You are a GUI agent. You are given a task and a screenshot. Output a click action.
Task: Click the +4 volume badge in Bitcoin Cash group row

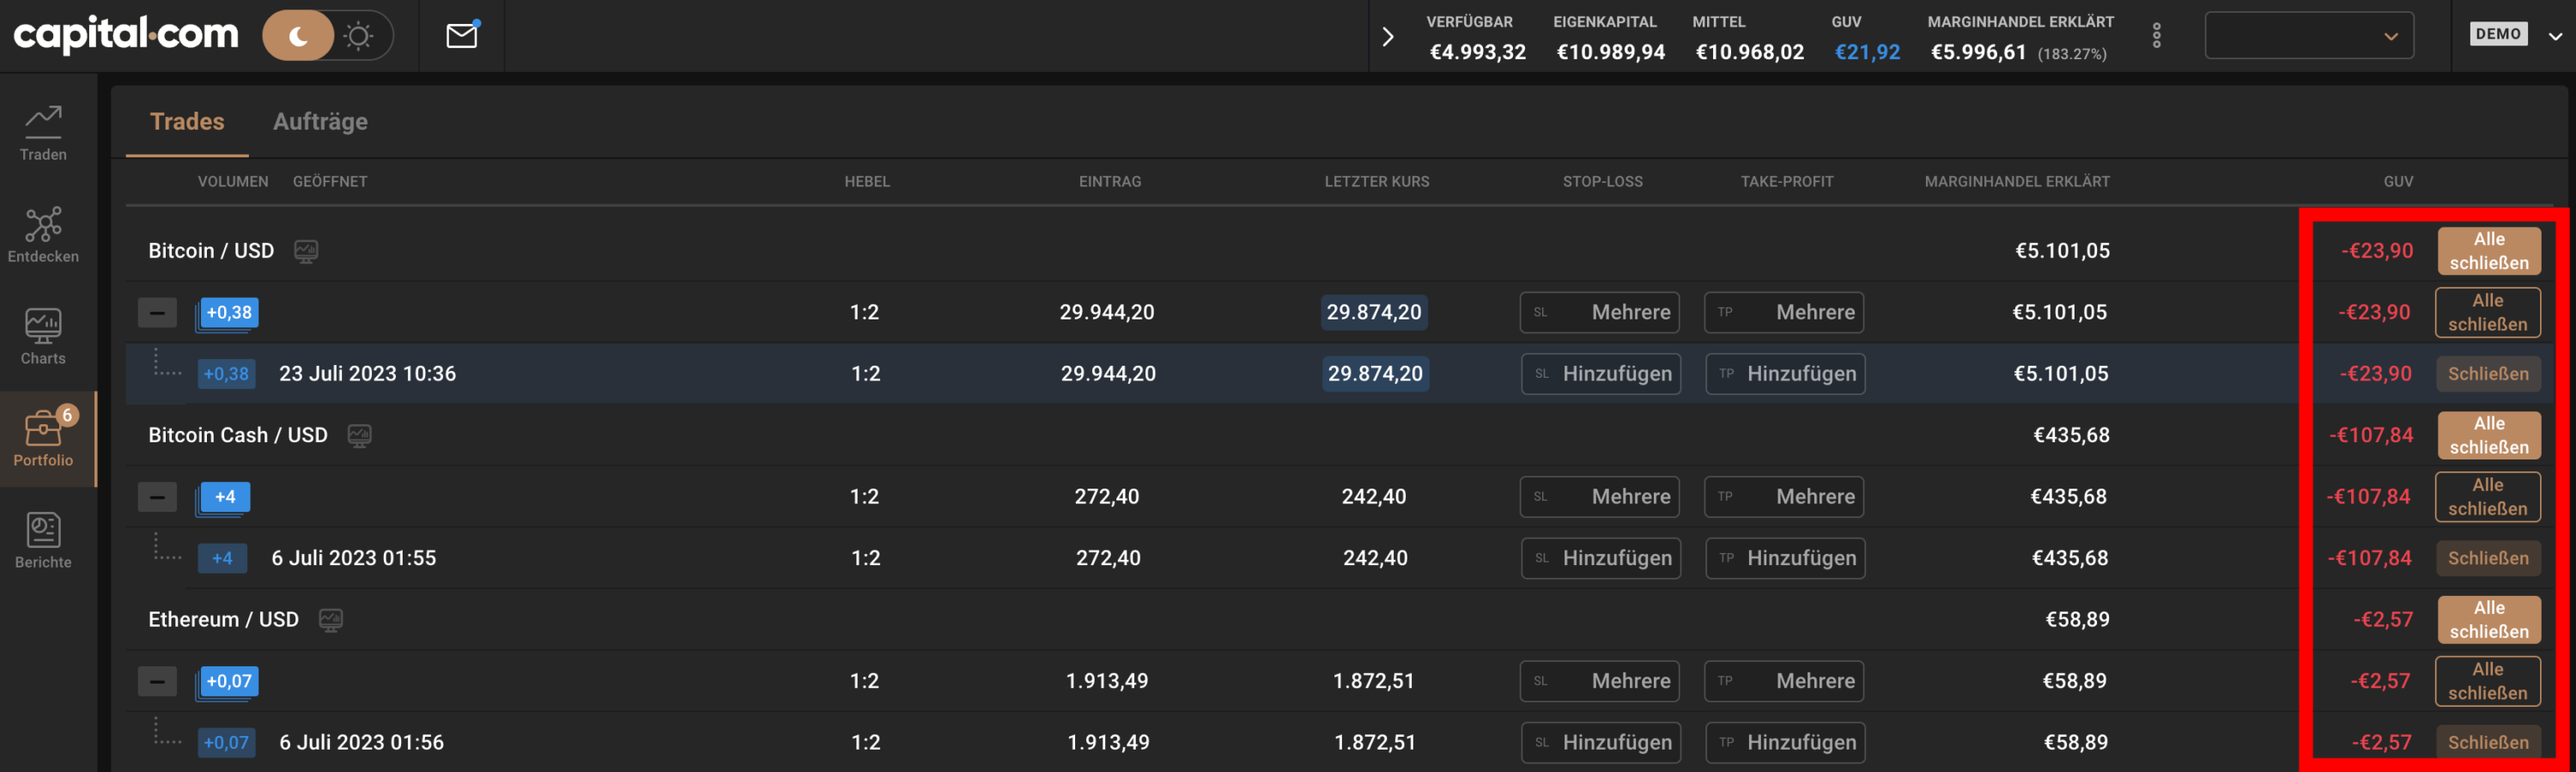pyautogui.click(x=224, y=497)
